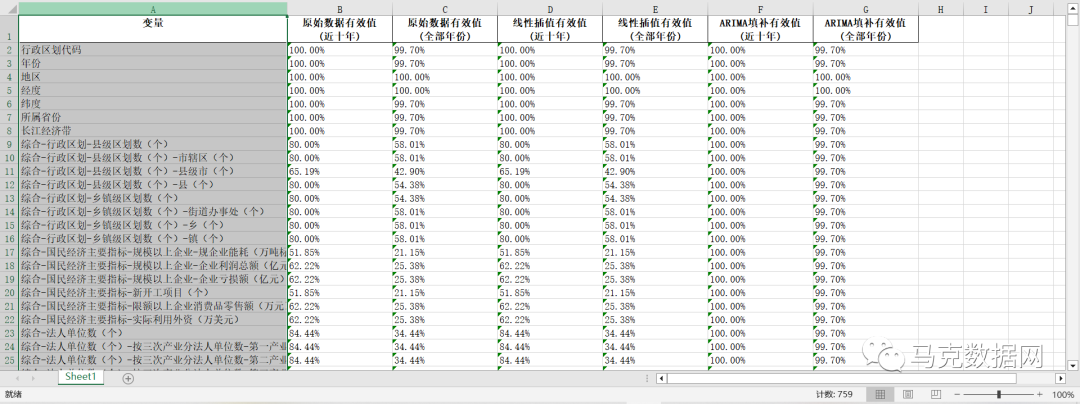This screenshot has height=404, width=1080.
Task: Click 线性插值有效值(全部年份) header cell
Action: pyautogui.click(x=655, y=30)
